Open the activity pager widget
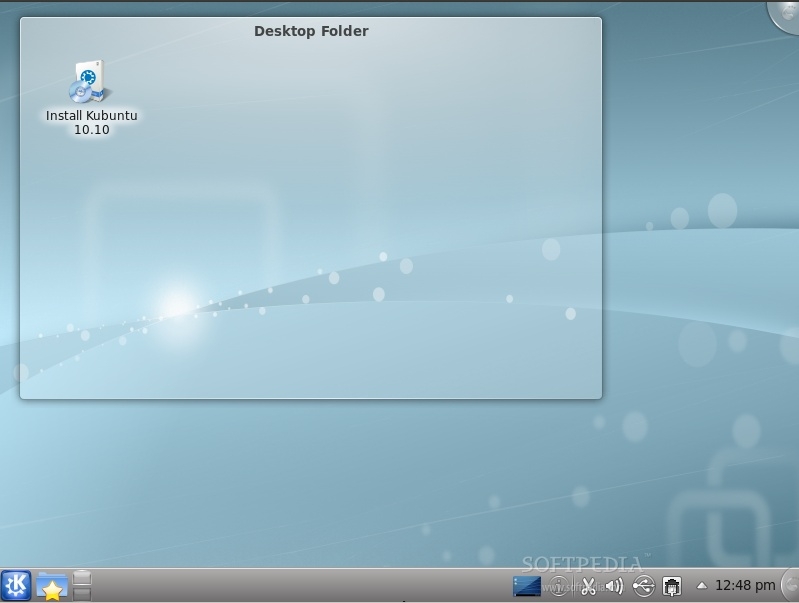Image resolution: width=799 pixels, height=603 pixels. click(x=82, y=585)
